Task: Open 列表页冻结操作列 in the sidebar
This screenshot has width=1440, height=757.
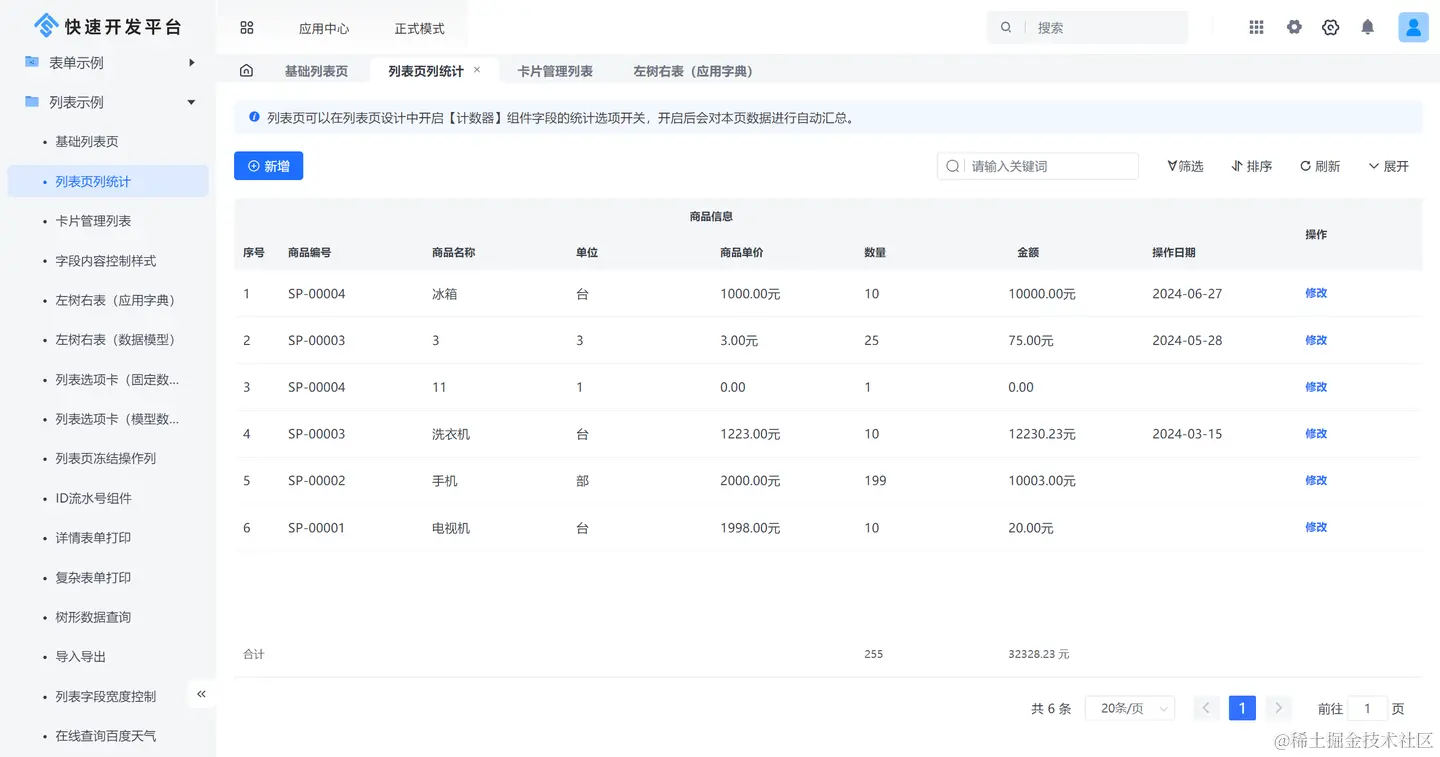Action: 106,459
